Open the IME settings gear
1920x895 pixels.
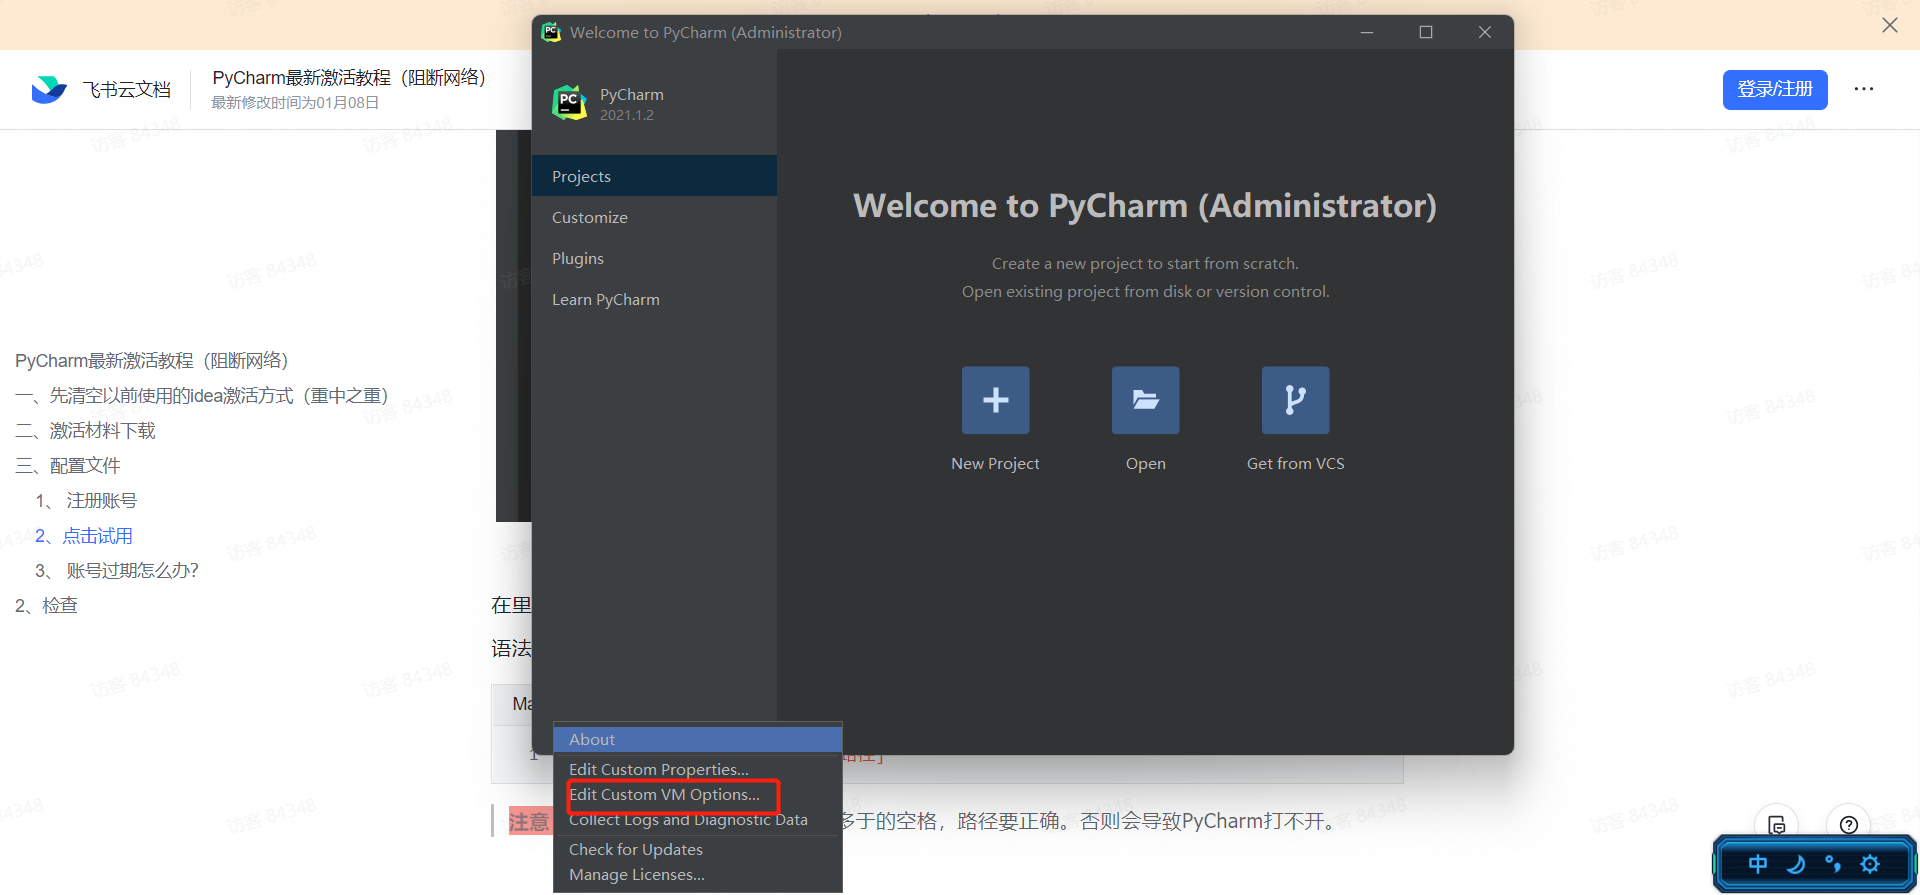(x=1870, y=864)
